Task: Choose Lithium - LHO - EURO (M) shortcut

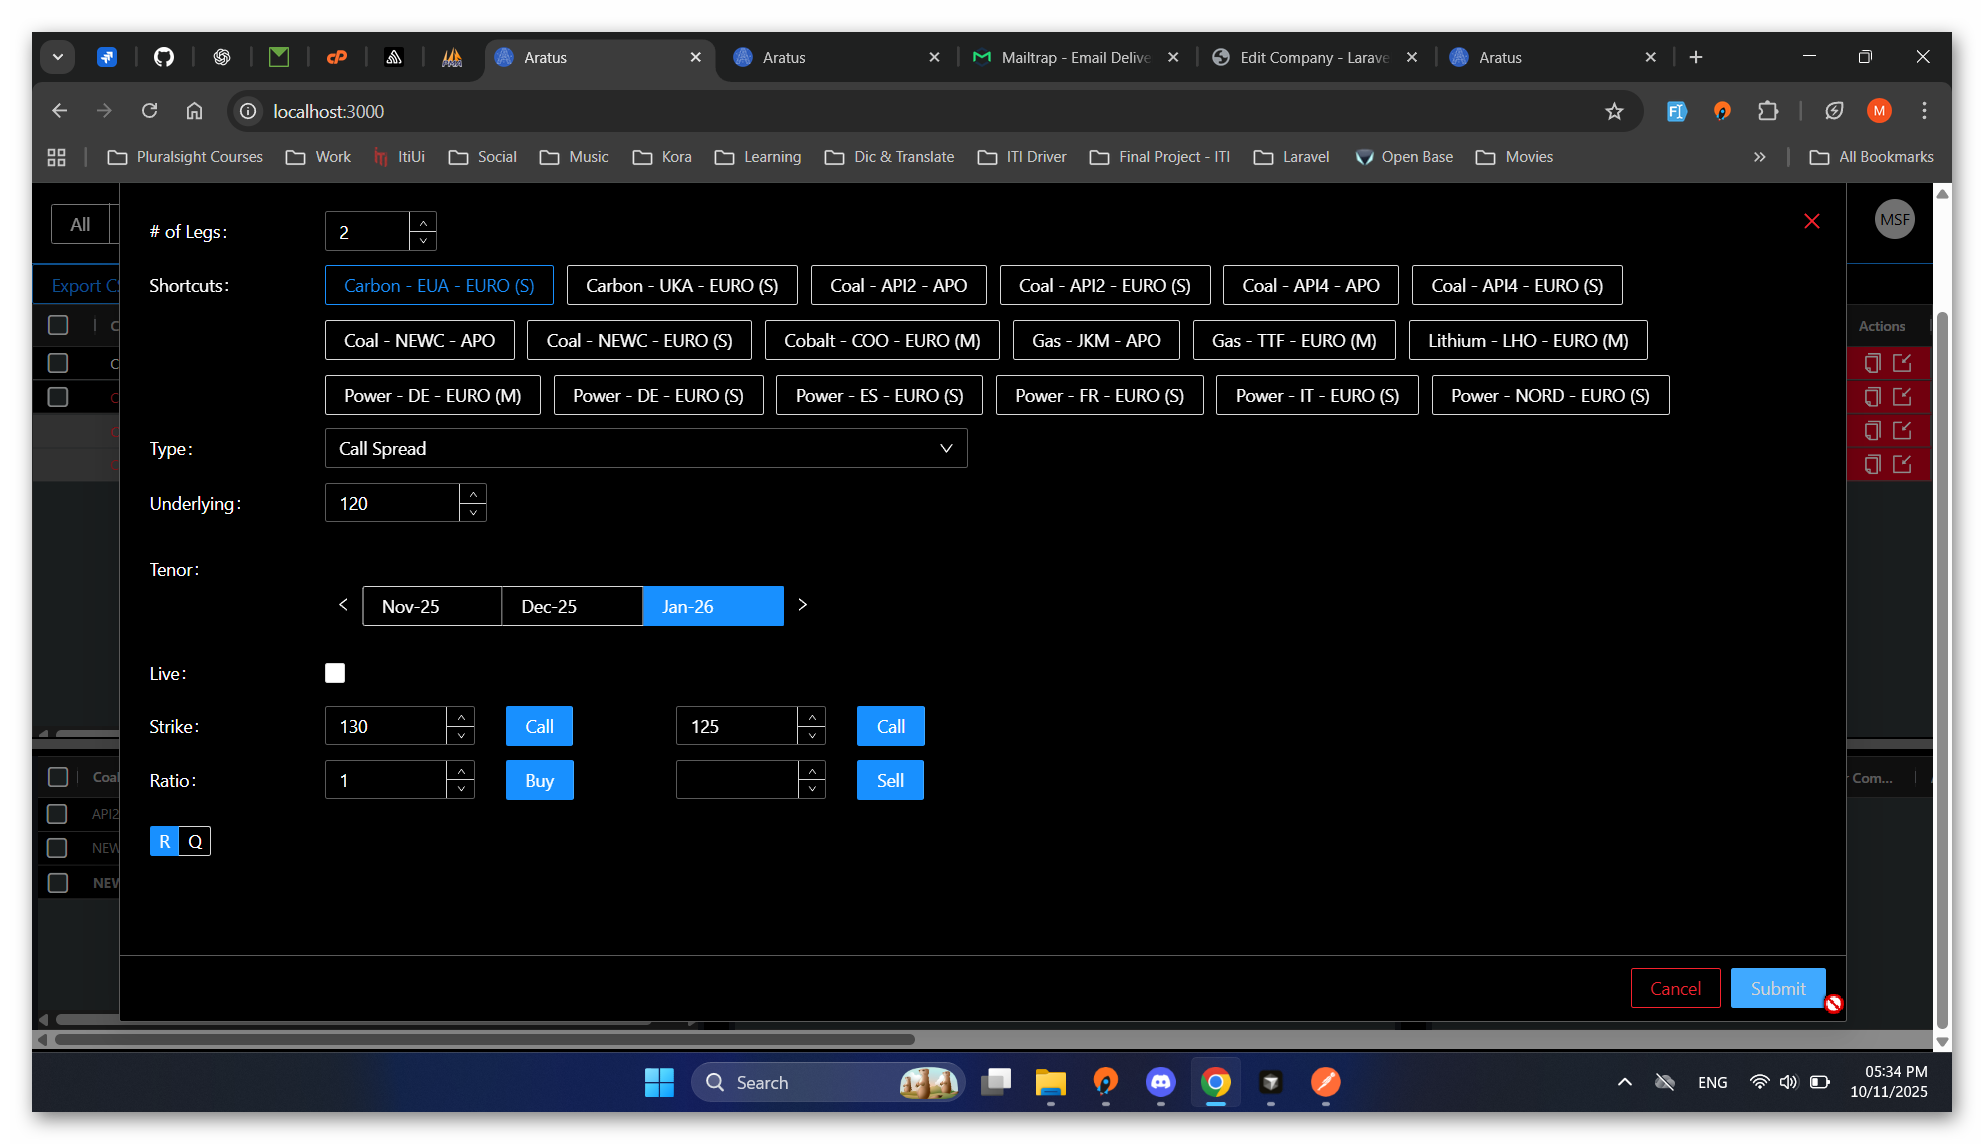Action: (x=1528, y=340)
